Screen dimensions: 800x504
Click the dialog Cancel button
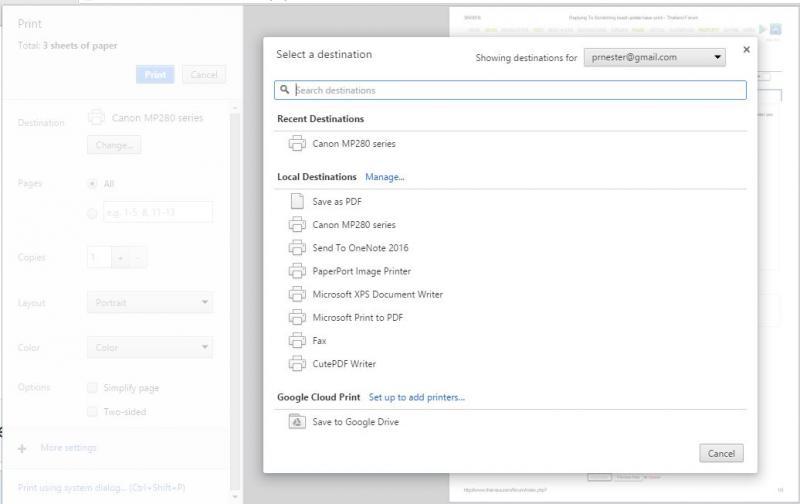pyautogui.click(x=721, y=453)
